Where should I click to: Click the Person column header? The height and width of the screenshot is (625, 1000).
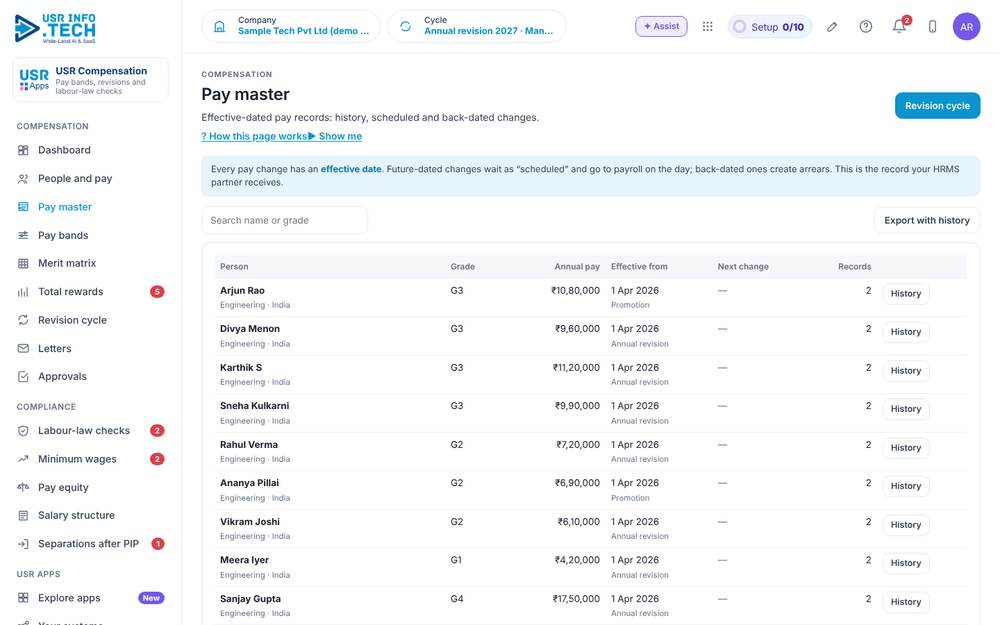234,267
